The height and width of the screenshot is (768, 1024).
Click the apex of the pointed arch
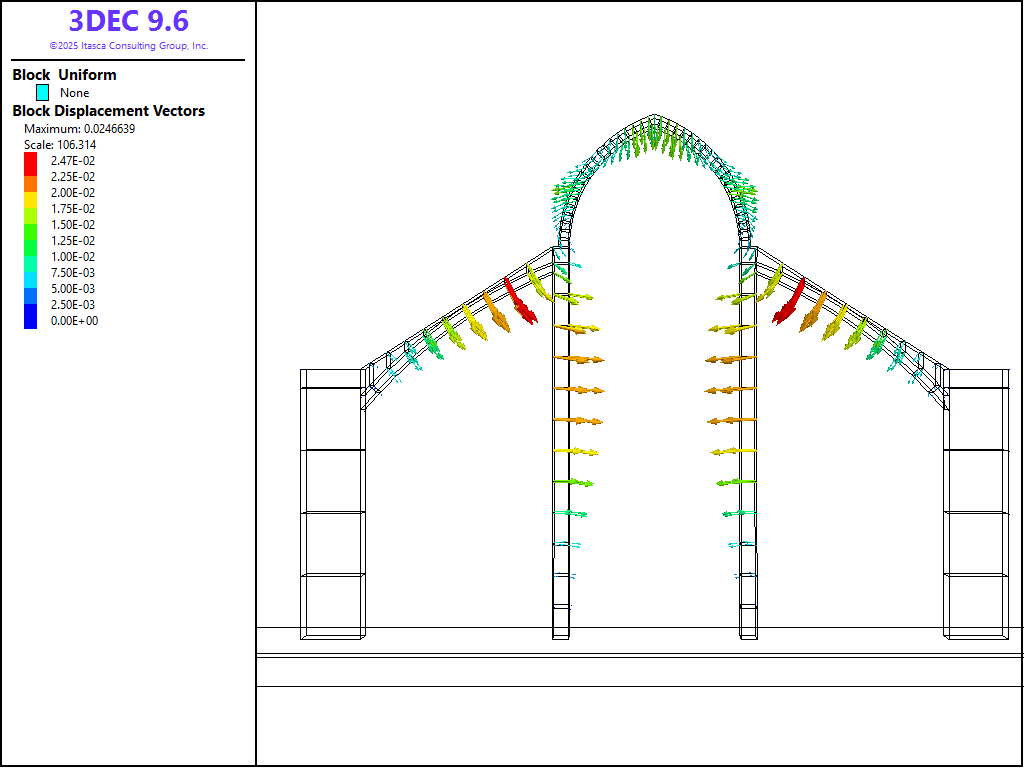click(x=654, y=118)
